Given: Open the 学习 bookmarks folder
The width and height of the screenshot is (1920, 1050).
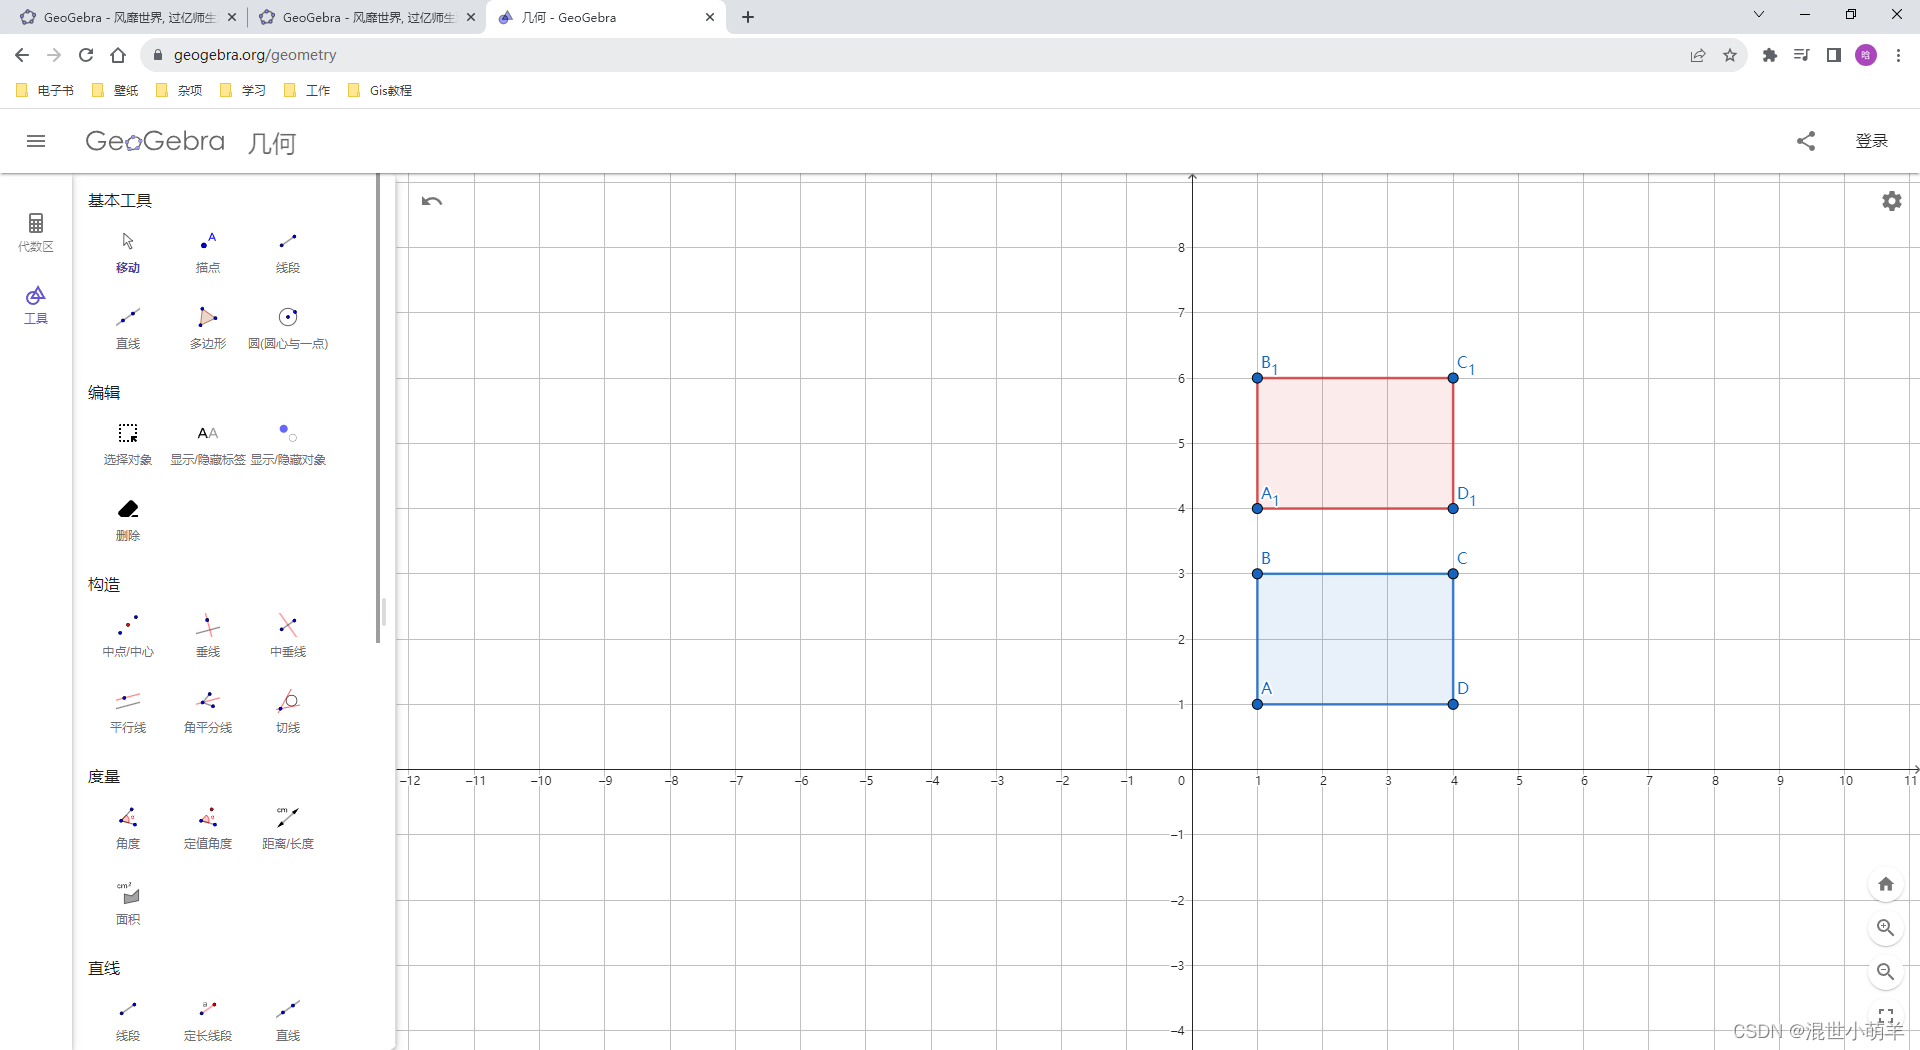Looking at the screenshot, I should coord(243,90).
